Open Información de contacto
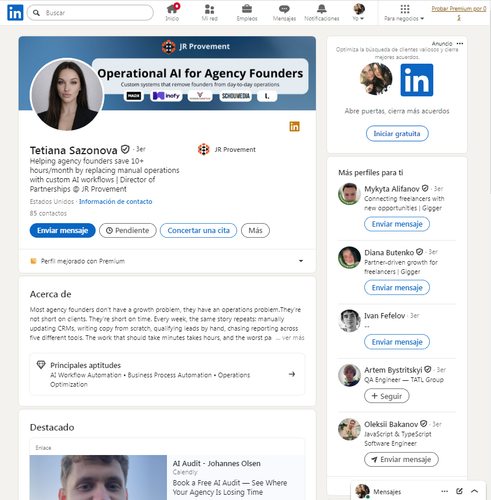This screenshot has height=500, width=491. [x=115, y=201]
